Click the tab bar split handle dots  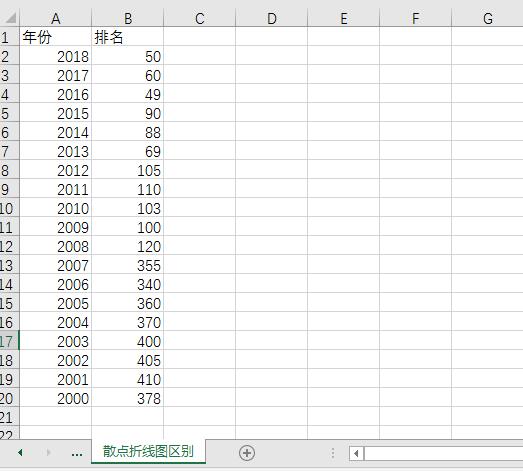333,453
